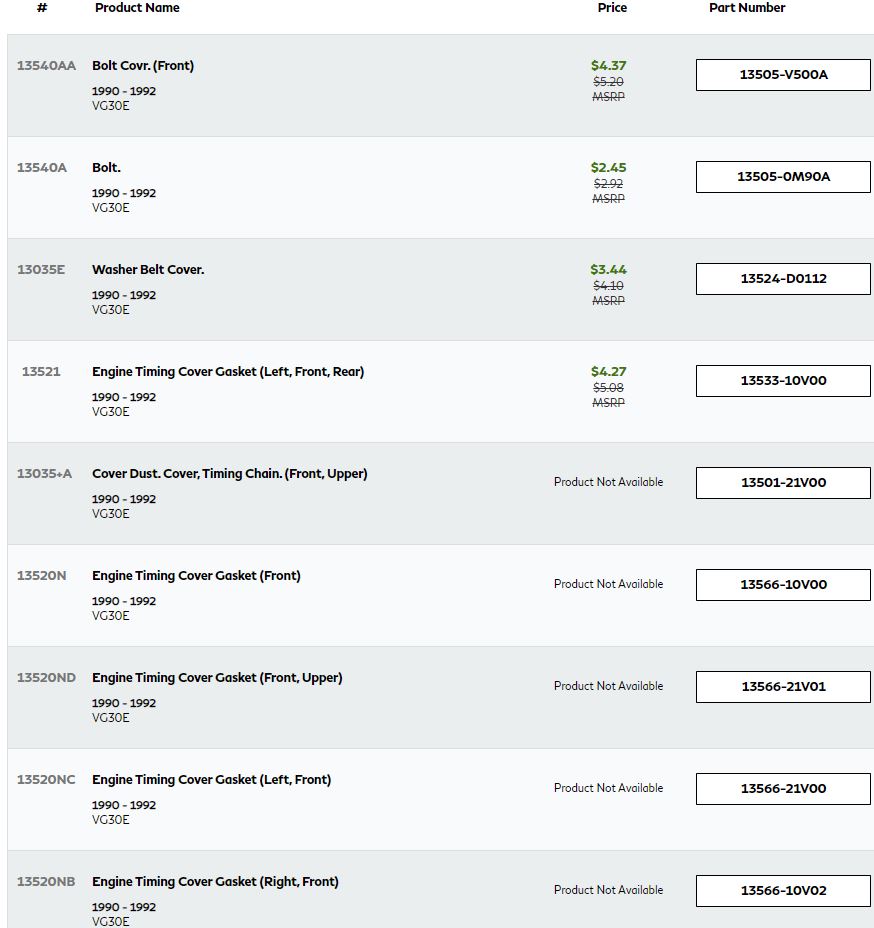Open Engine Timing Cover Gasket (Front, Upper)
The height and width of the screenshot is (928, 874).
217,678
